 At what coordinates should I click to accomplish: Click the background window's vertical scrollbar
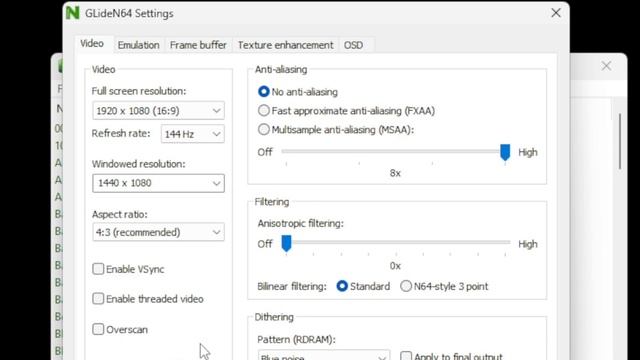[x=620, y=141]
